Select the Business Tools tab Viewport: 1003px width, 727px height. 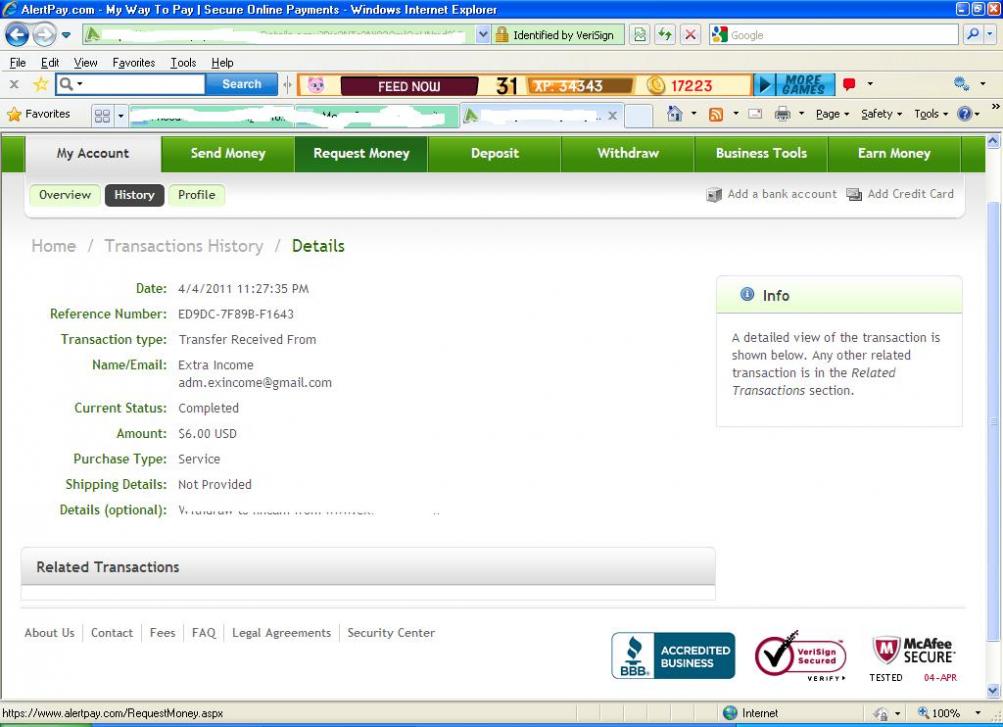(x=761, y=153)
